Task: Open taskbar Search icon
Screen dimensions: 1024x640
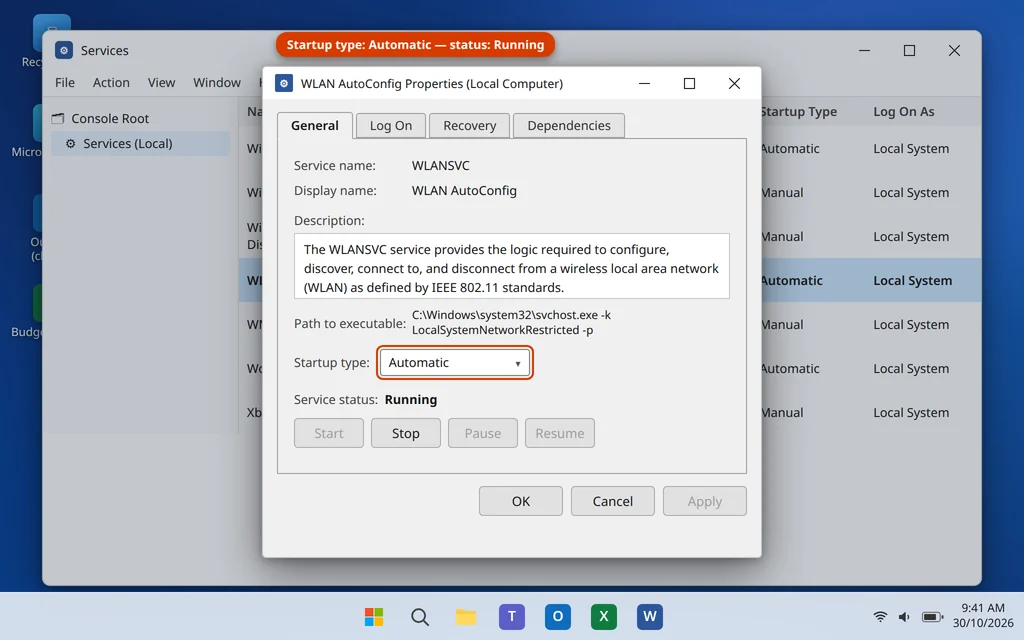Action: (x=420, y=616)
